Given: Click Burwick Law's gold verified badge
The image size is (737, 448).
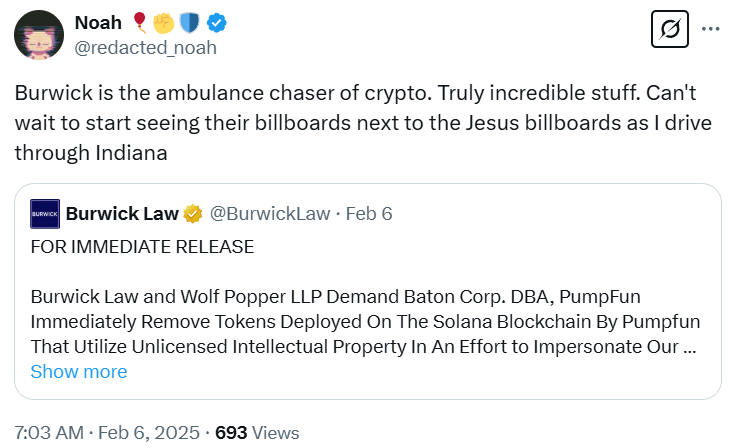Looking at the screenshot, I should coord(193,213).
